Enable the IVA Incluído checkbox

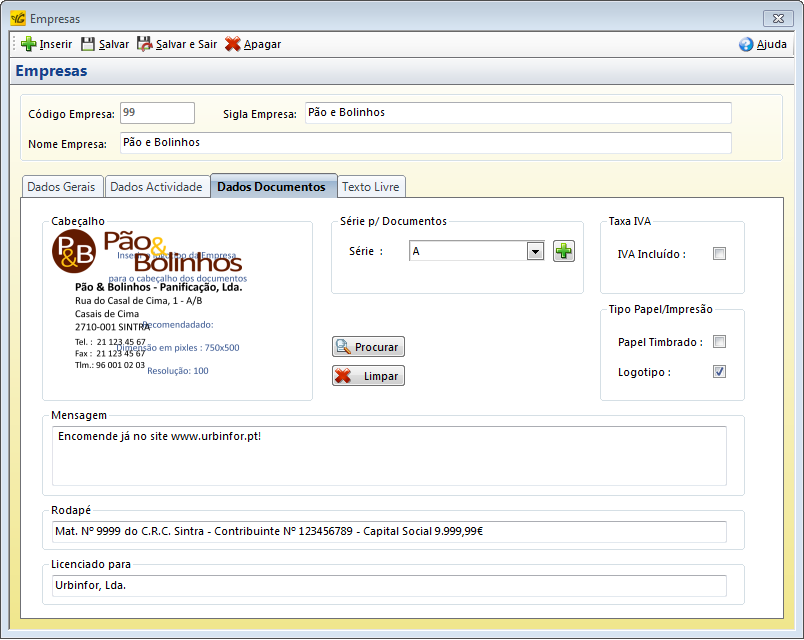(x=719, y=254)
